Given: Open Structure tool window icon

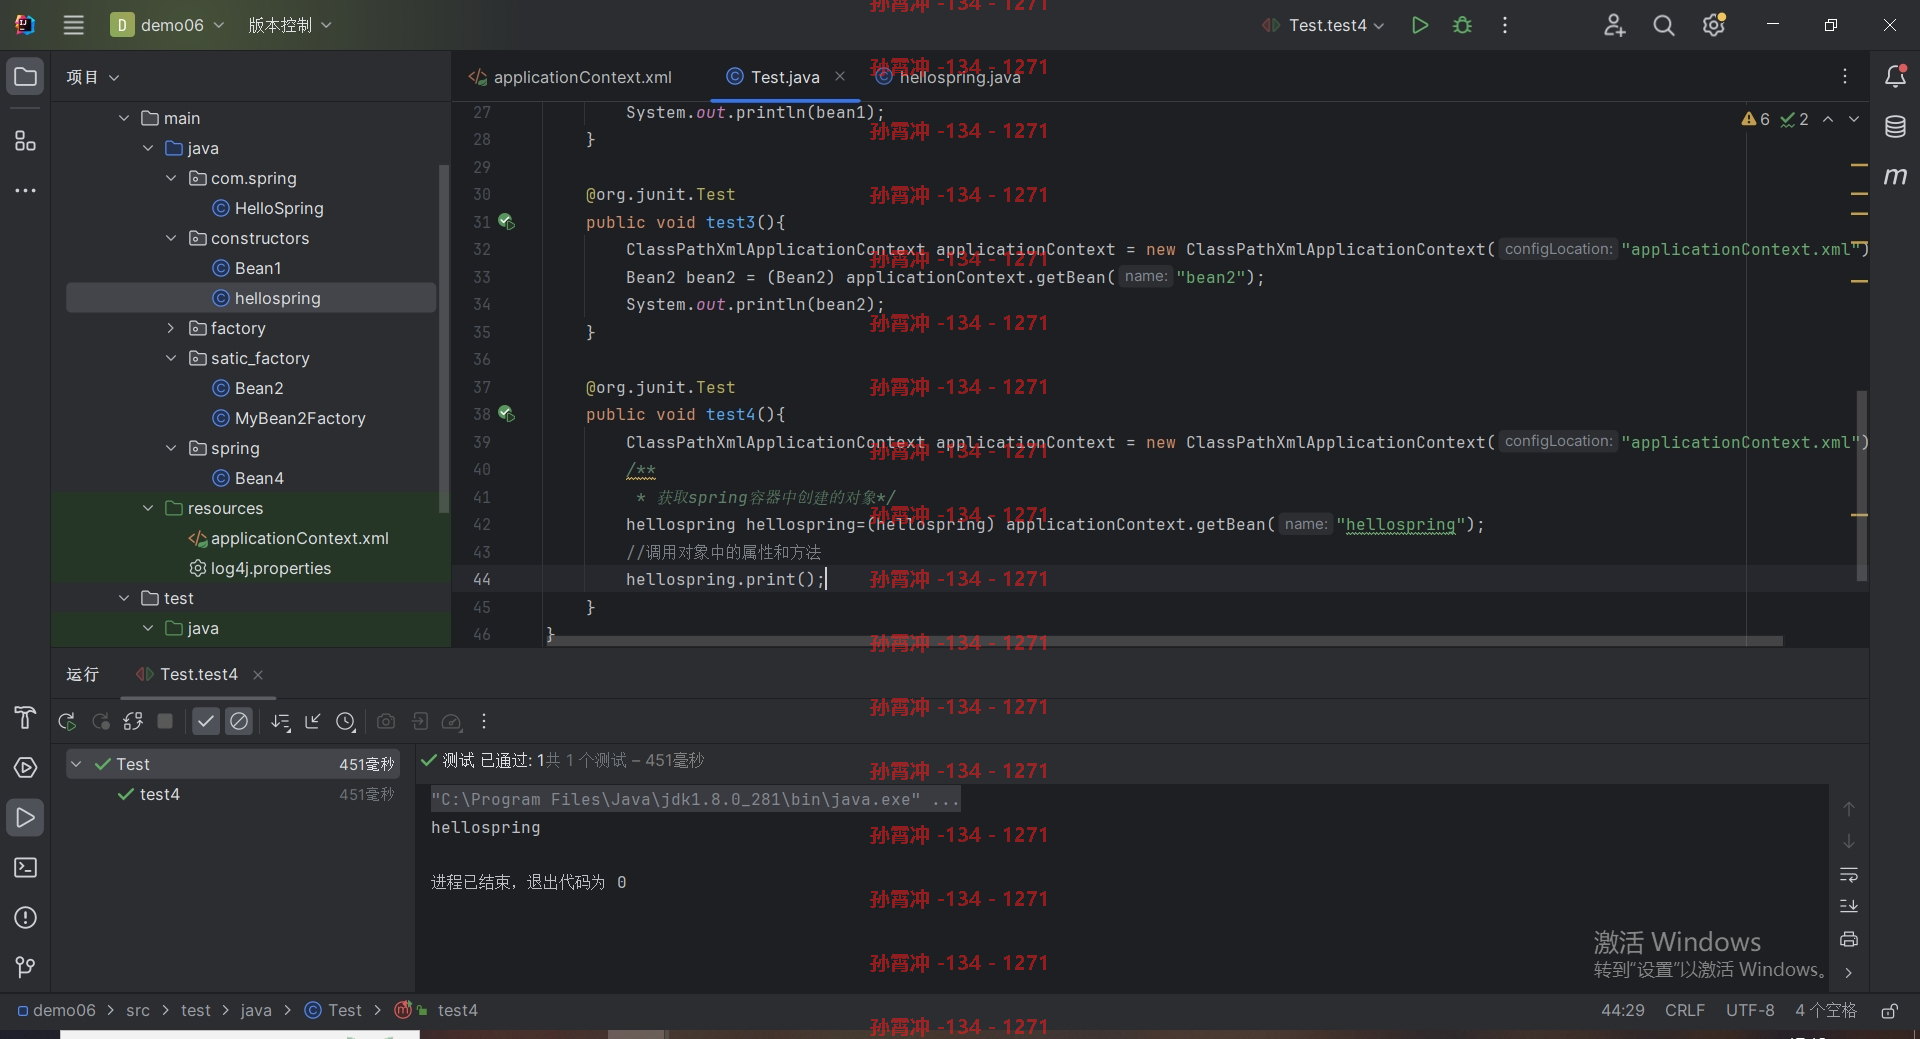Looking at the screenshot, I should (x=25, y=141).
